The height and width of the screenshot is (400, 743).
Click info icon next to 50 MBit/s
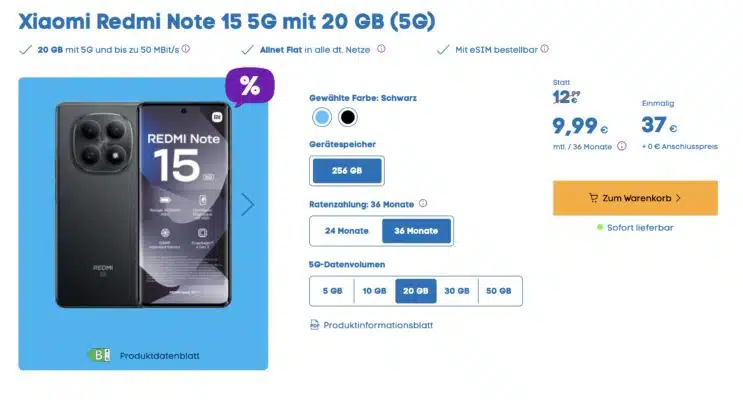186,49
